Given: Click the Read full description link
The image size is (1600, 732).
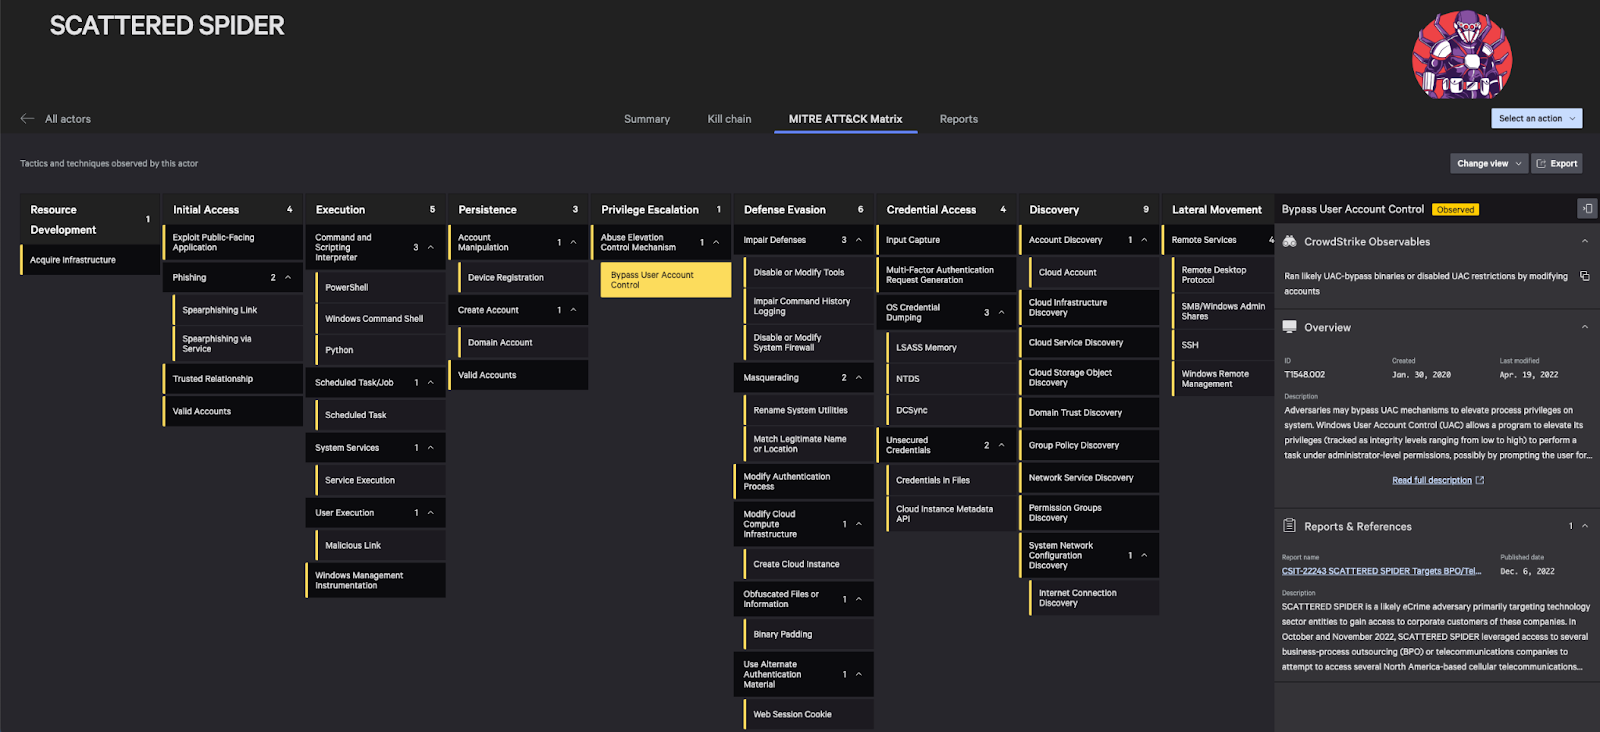Looking at the screenshot, I should pos(1431,481).
